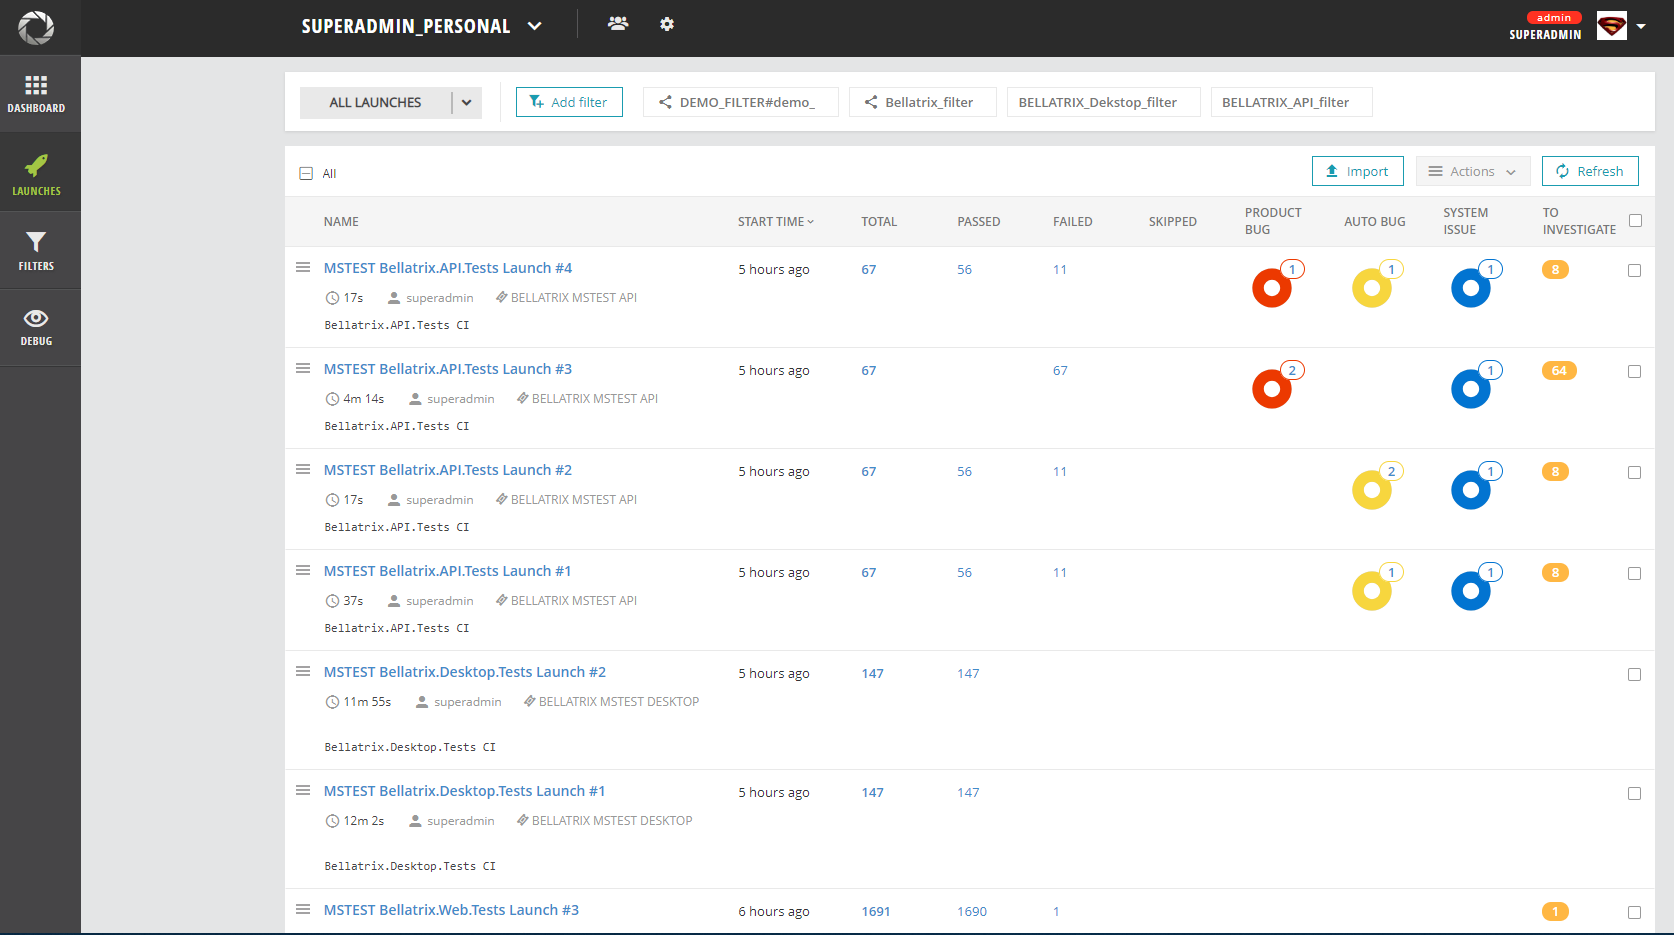Select the BELLATRIX_API_filter tab
1674x935 pixels.
pyautogui.click(x=1291, y=102)
